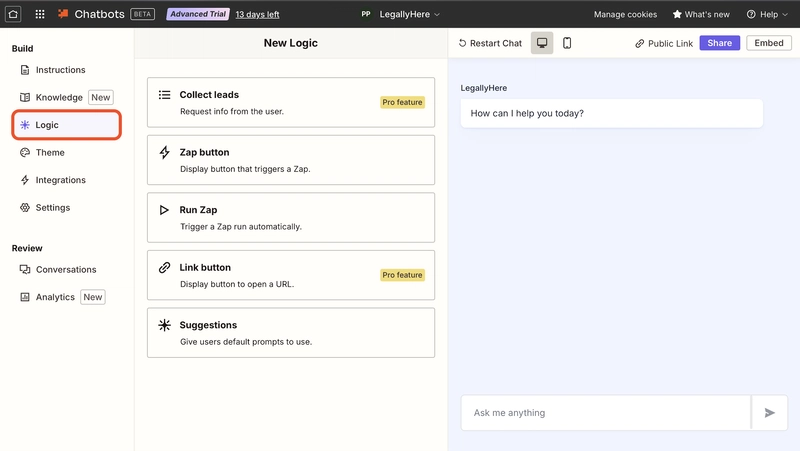Image resolution: width=800 pixels, height=451 pixels.
Task: Click the Chatbots title text
Action: [x=99, y=14]
